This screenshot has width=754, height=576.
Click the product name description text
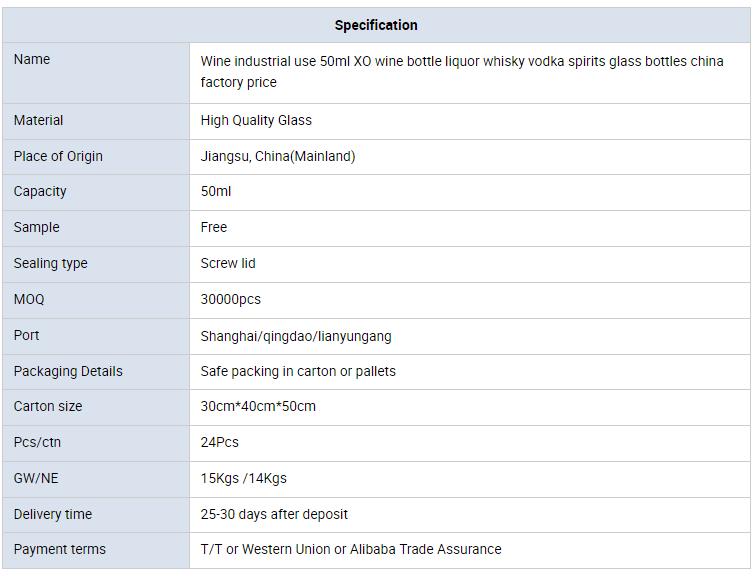(x=462, y=72)
